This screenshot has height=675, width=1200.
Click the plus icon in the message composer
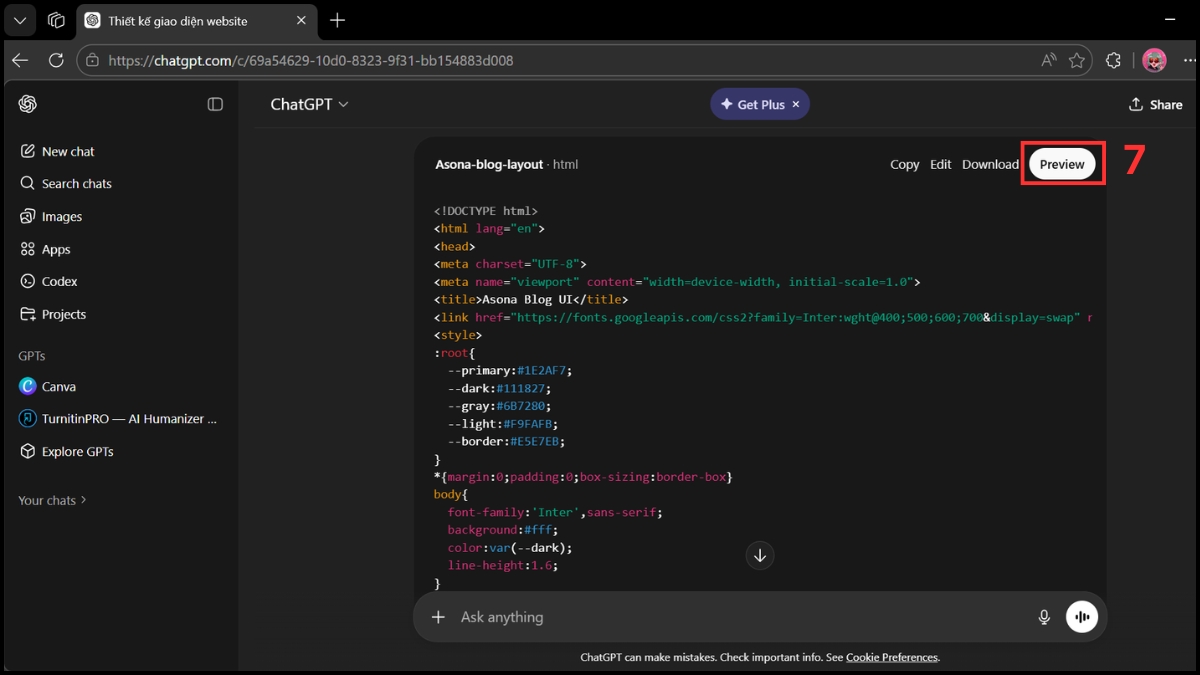438,617
